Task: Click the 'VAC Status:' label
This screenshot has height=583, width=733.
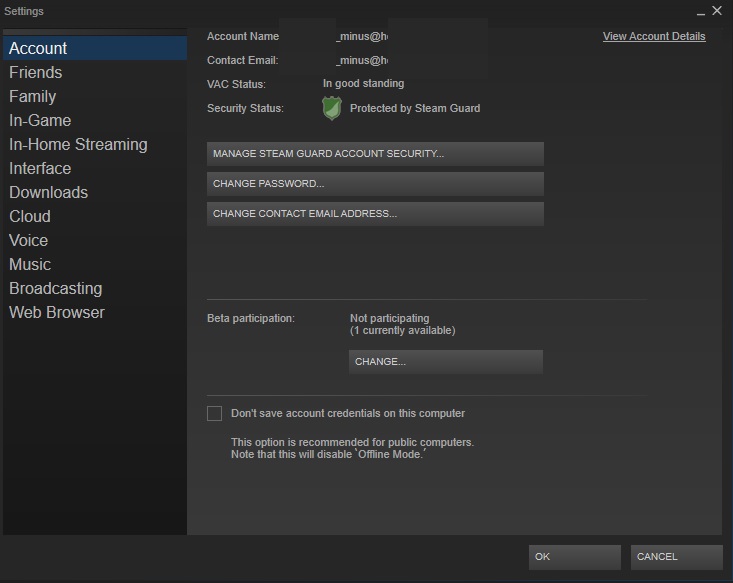Action: click(x=236, y=84)
